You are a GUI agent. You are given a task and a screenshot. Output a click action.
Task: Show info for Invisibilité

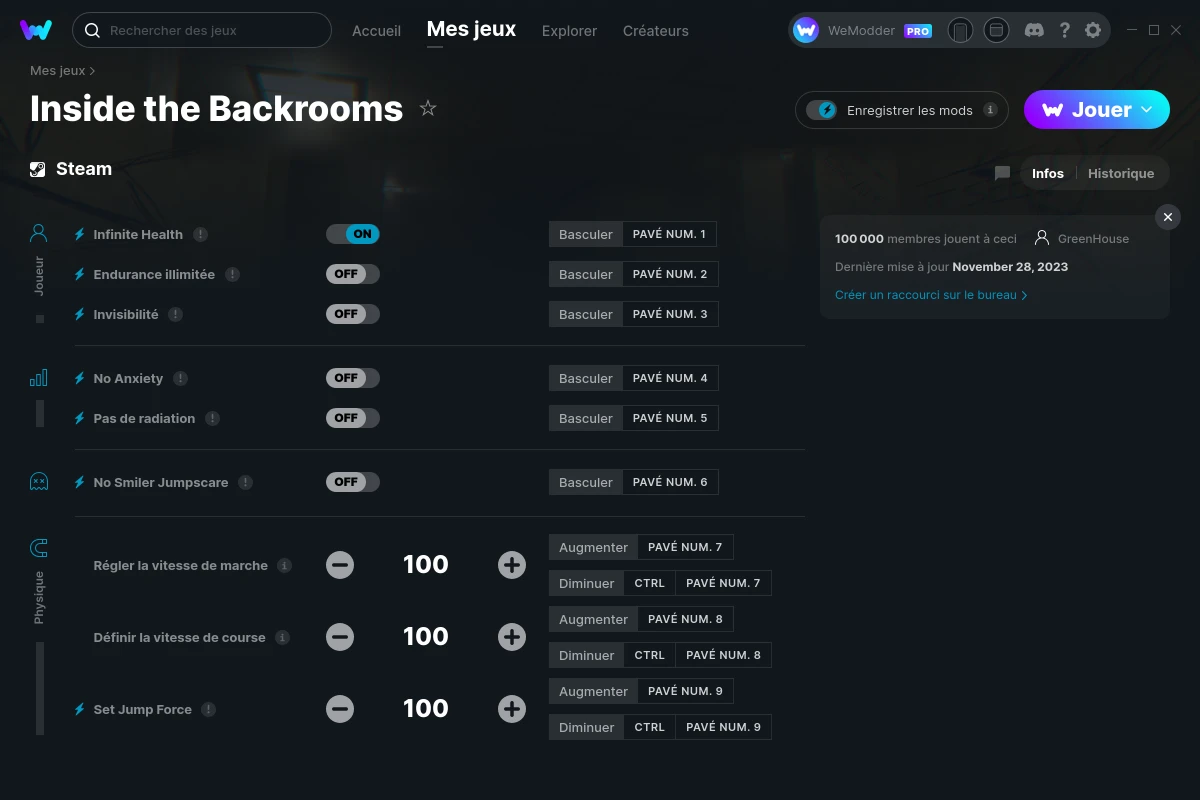(175, 314)
